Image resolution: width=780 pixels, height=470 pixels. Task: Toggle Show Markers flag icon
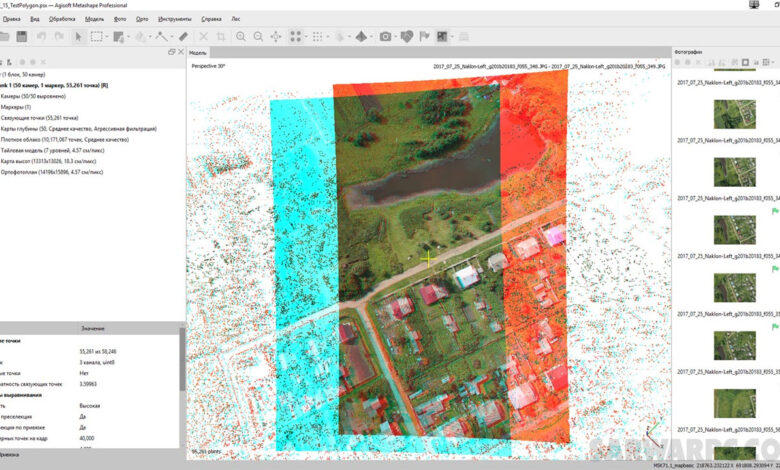(424, 36)
